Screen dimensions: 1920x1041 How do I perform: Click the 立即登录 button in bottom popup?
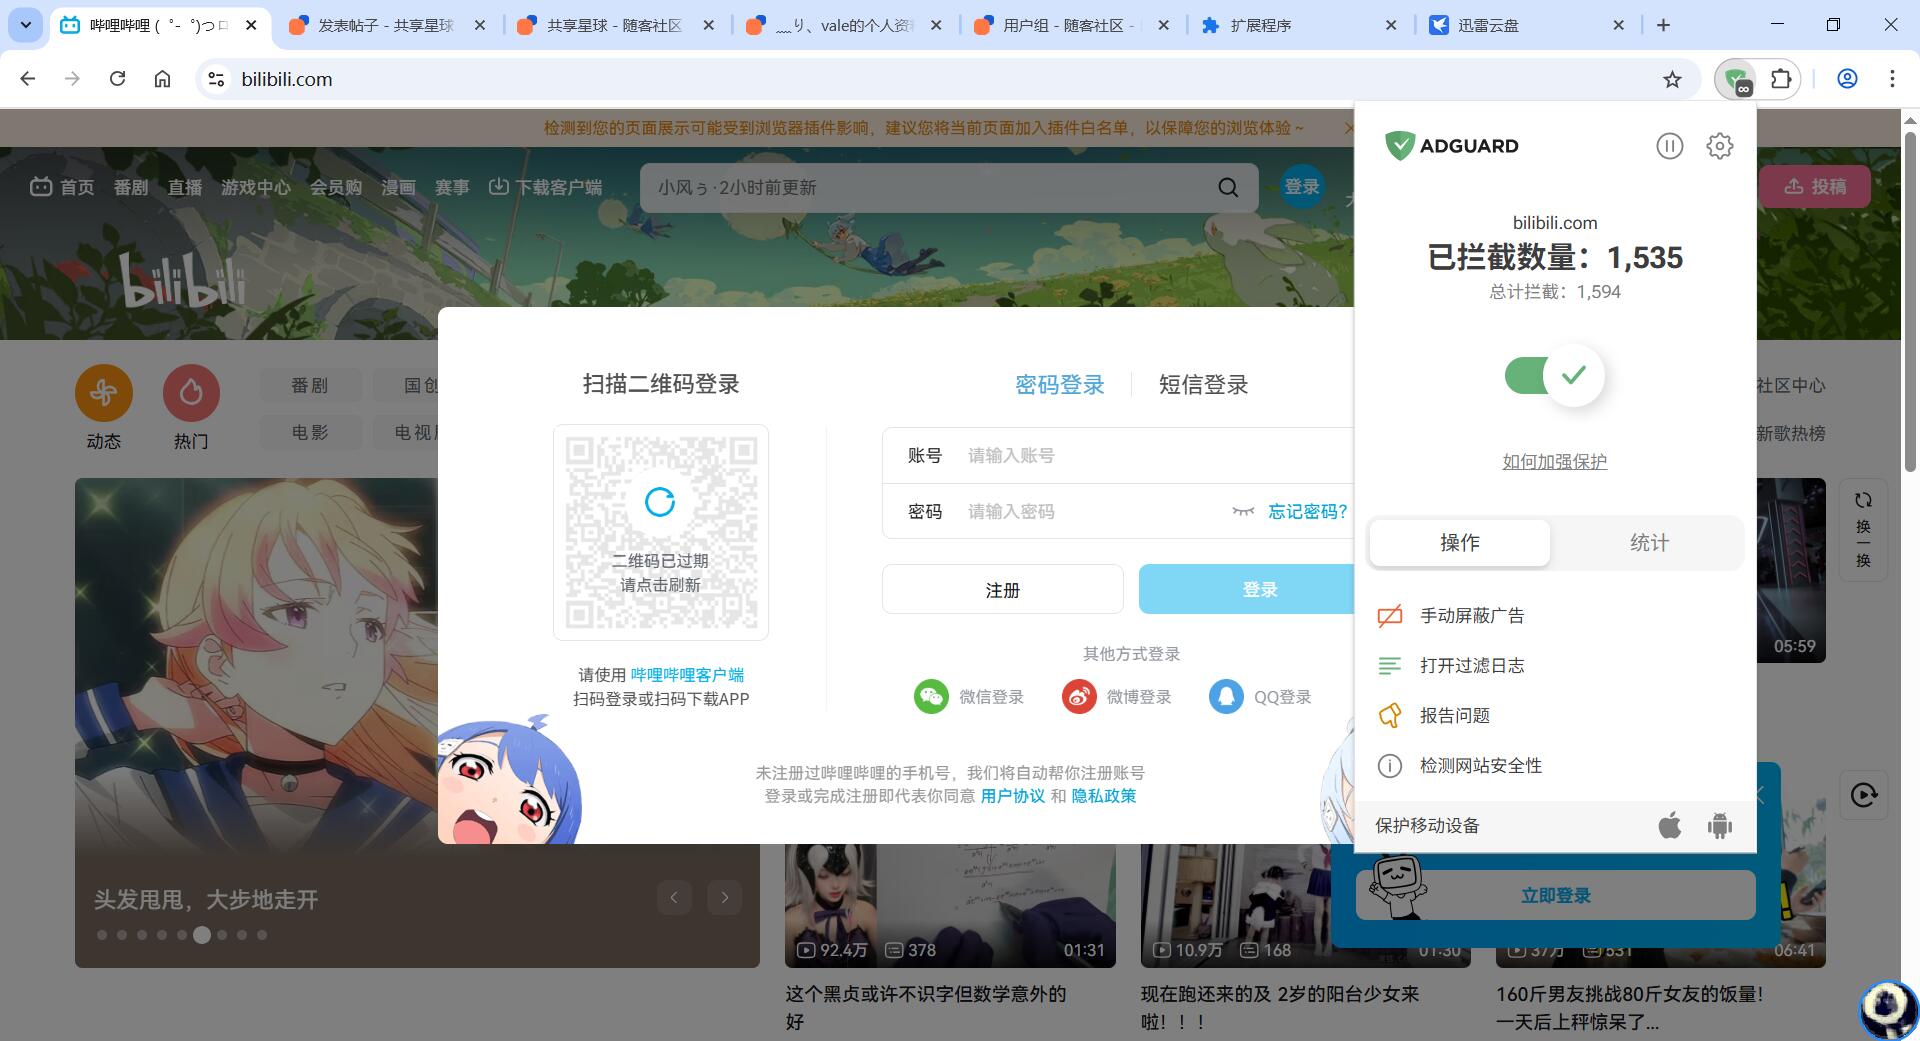click(1555, 896)
